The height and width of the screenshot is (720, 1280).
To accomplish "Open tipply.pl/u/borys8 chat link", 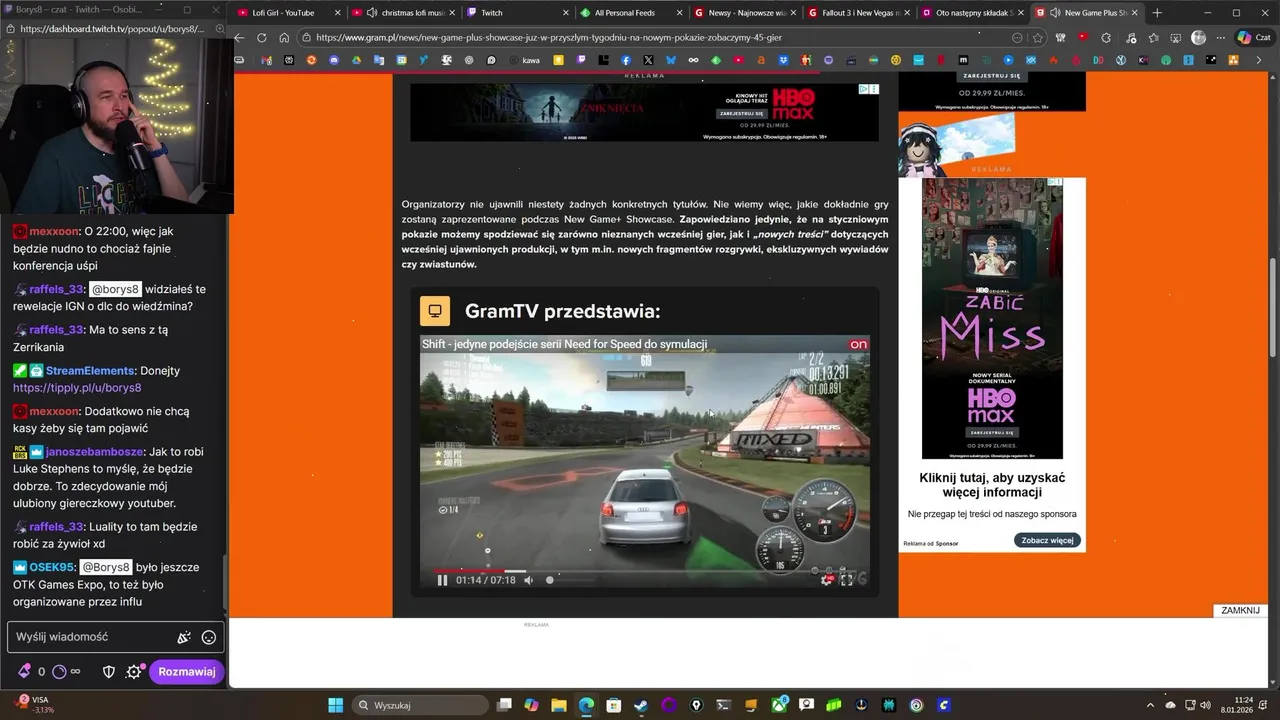I will click(x=77, y=388).
